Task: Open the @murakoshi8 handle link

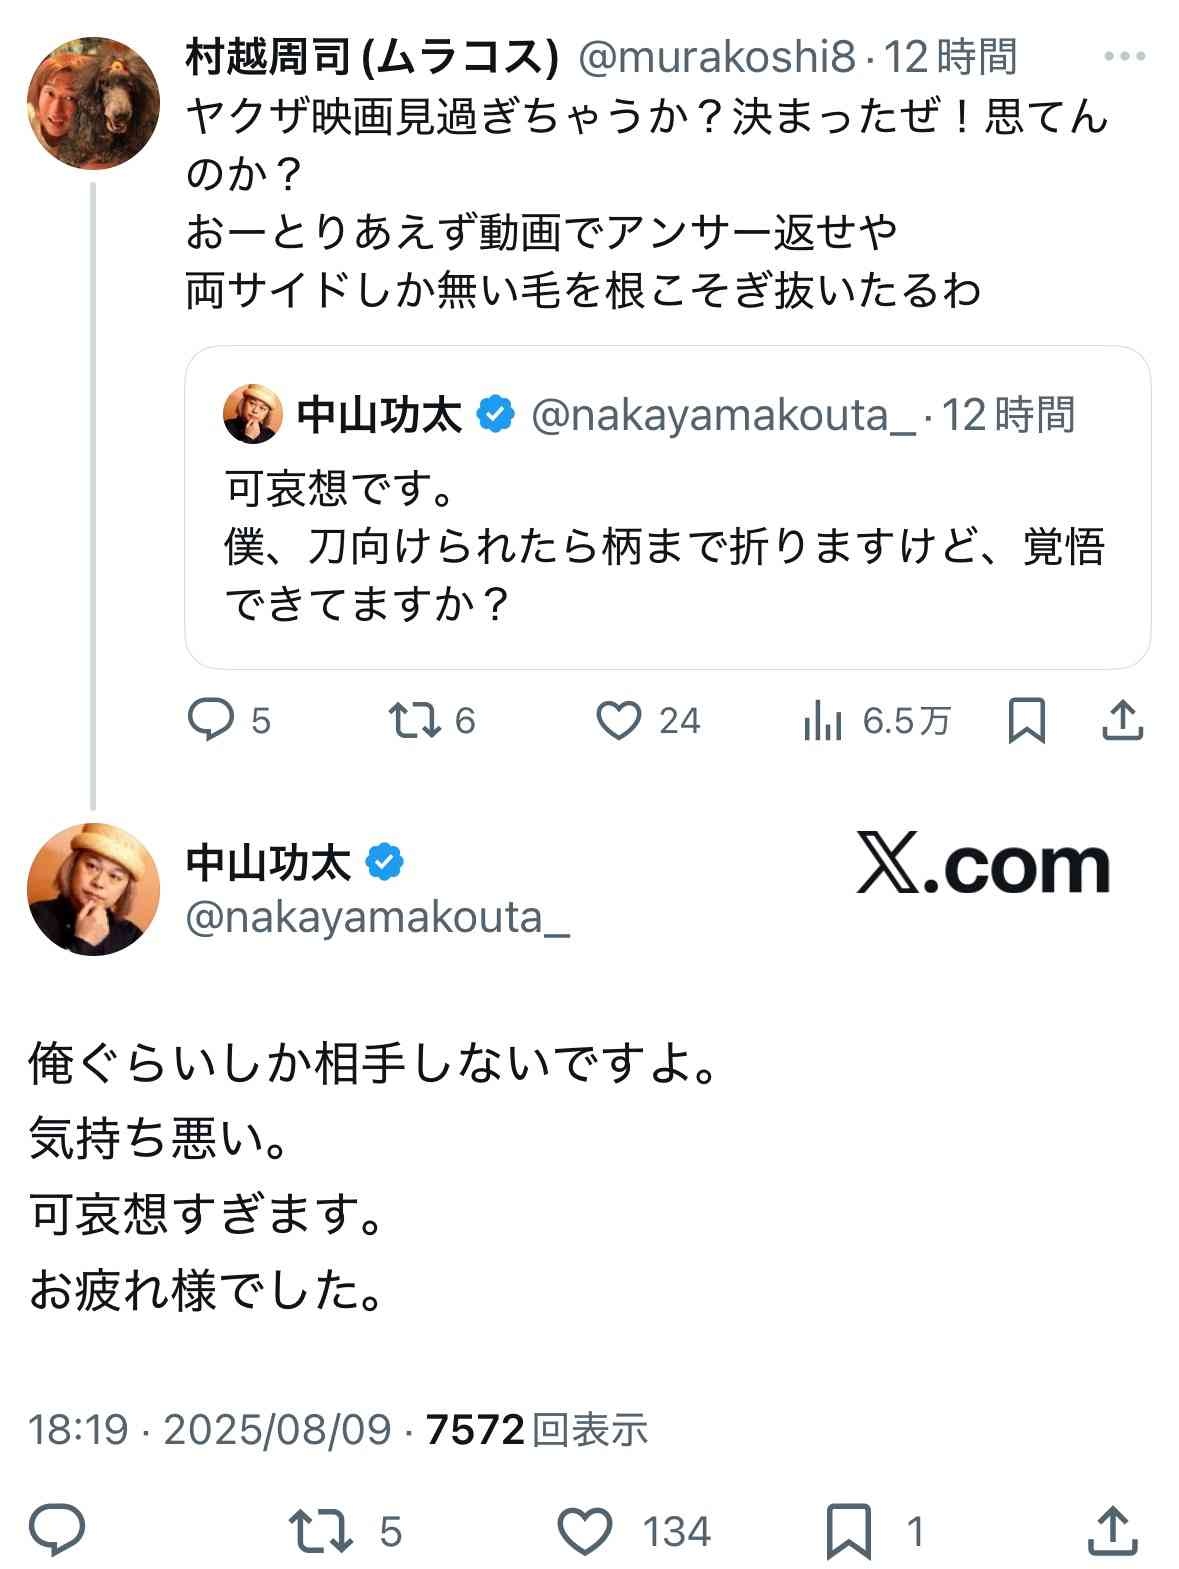Action: pos(717,58)
